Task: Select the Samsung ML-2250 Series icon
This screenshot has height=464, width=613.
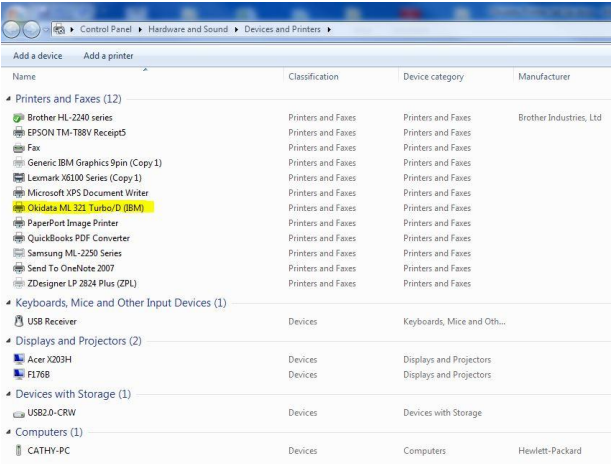Action: pyautogui.click(x=19, y=253)
